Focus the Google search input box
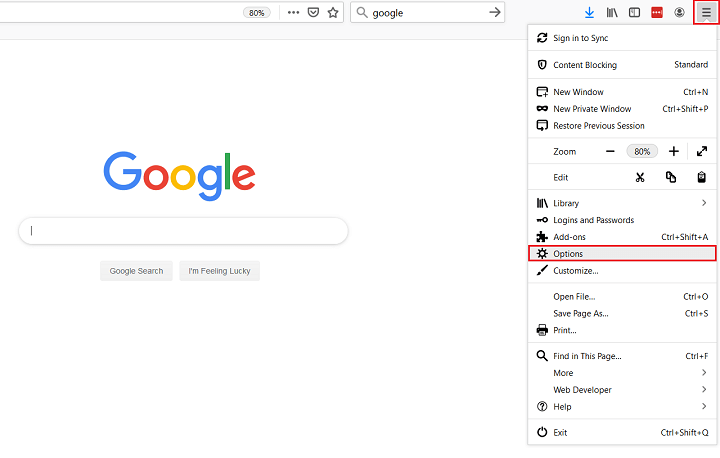Viewport: 720px width, 458px height. pyautogui.click(x=183, y=231)
